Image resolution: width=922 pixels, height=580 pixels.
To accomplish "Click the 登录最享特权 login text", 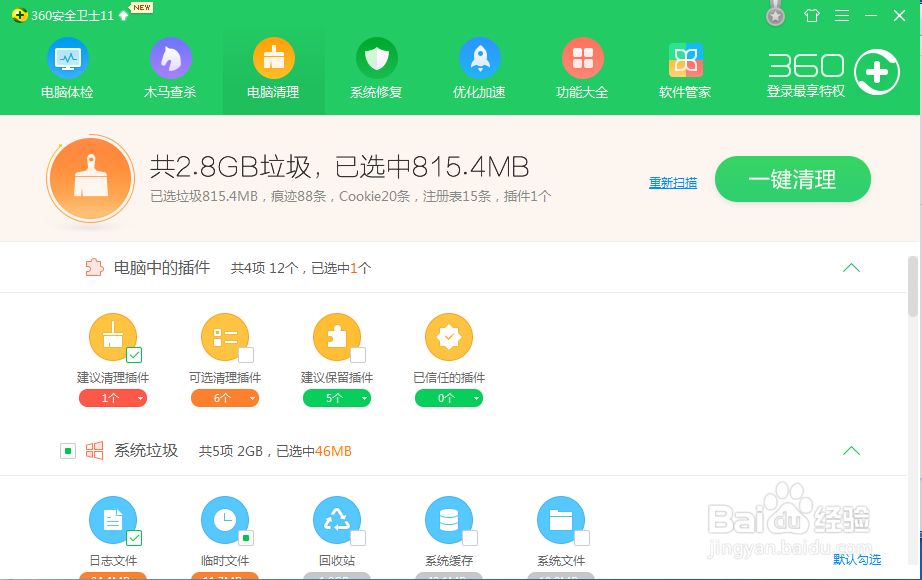I will pyautogui.click(x=806, y=91).
